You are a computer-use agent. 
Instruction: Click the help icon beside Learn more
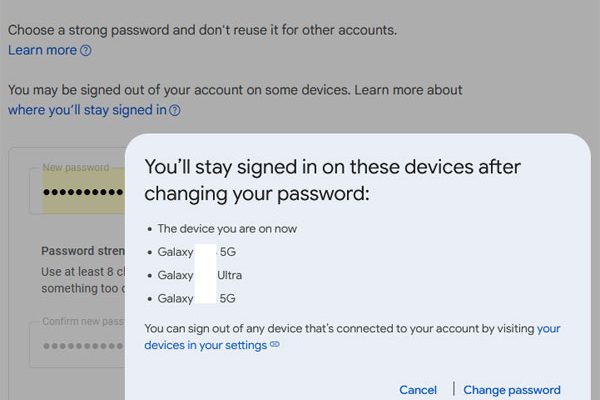85,50
